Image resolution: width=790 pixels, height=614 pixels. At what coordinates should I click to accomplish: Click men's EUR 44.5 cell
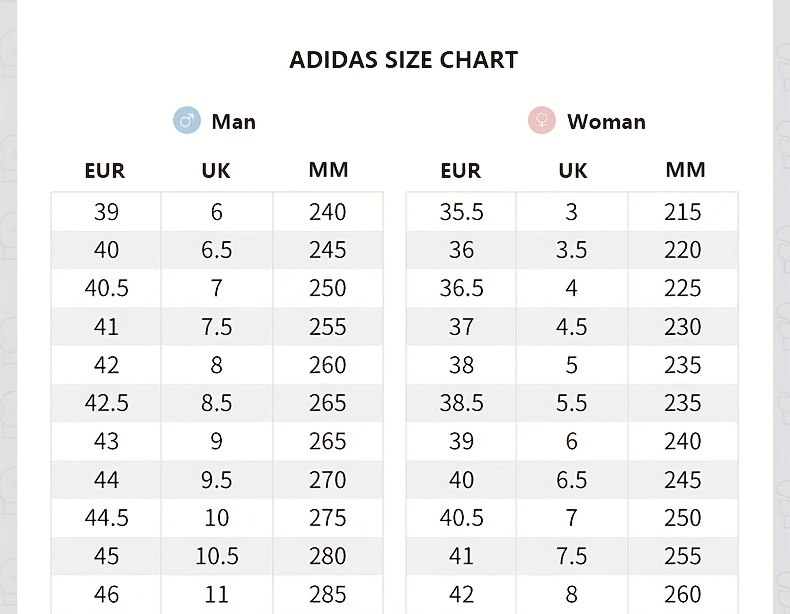tap(106, 518)
